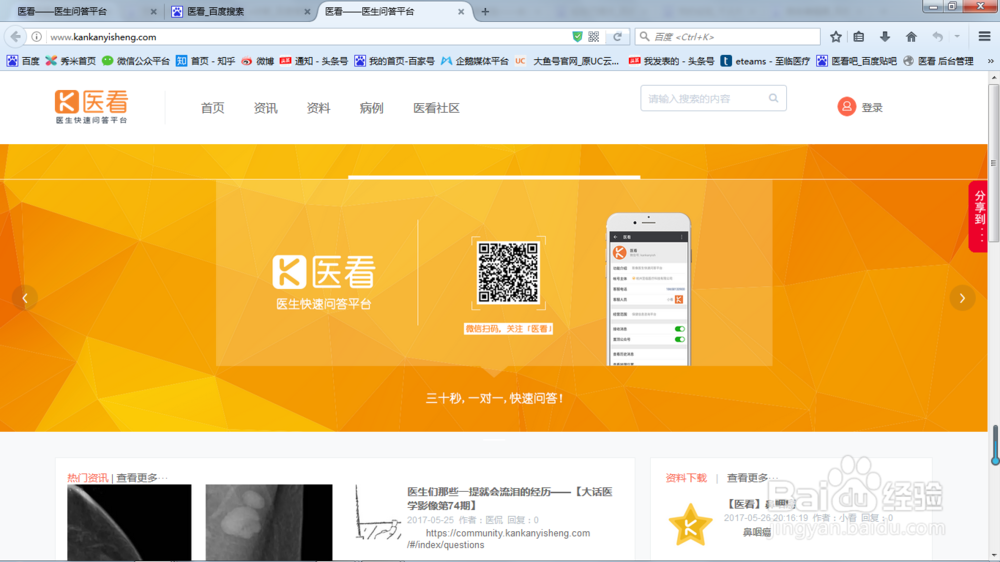Open the 我发表的 - 头条号 bookmark
The height and width of the screenshot is (562, 1000).
tap(672, 61)
